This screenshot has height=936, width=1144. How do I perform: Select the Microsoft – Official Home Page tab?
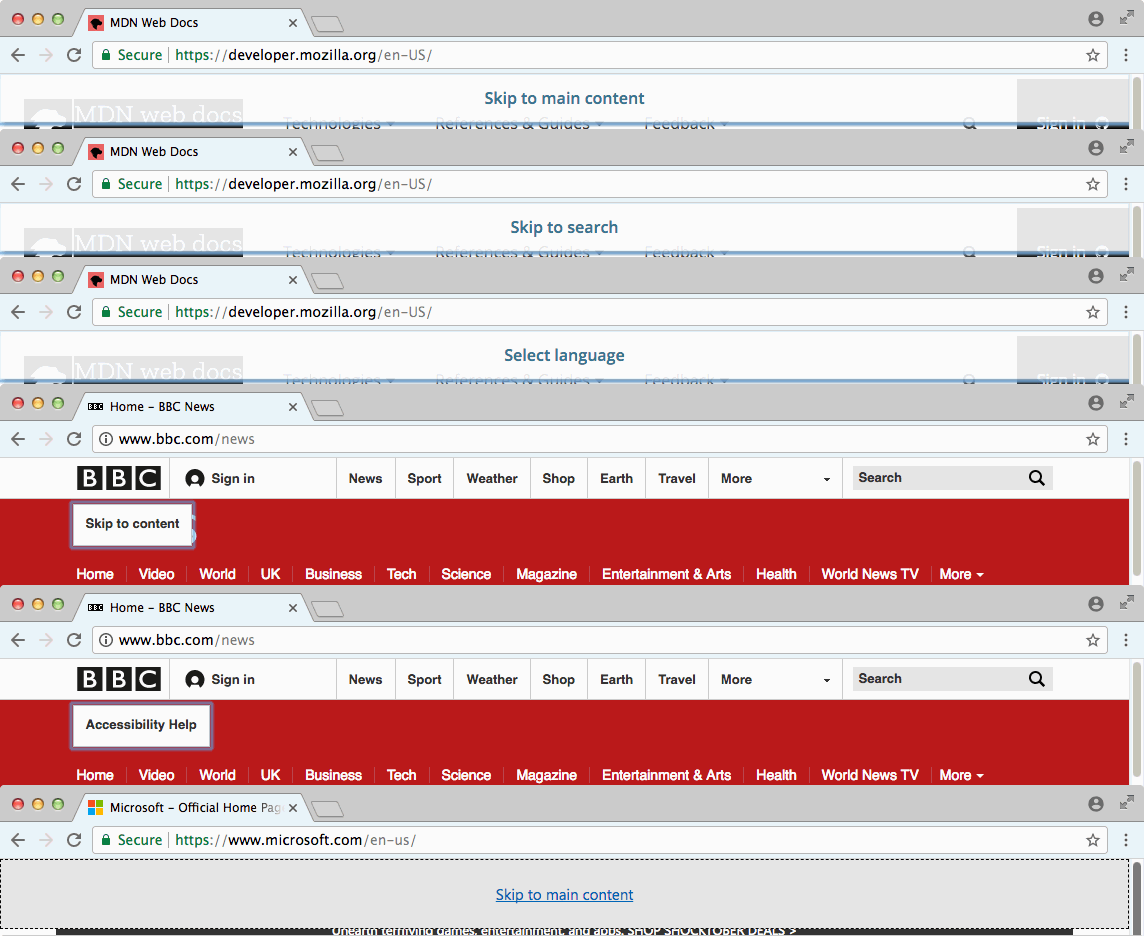pyautogui.click(x=193, y=808)
